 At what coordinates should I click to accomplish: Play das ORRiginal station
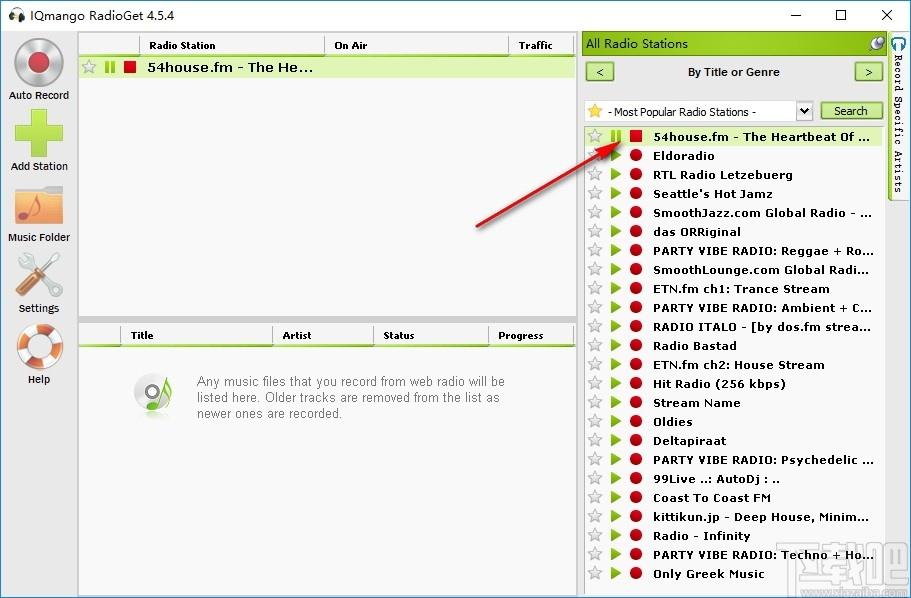click(616, 231)
